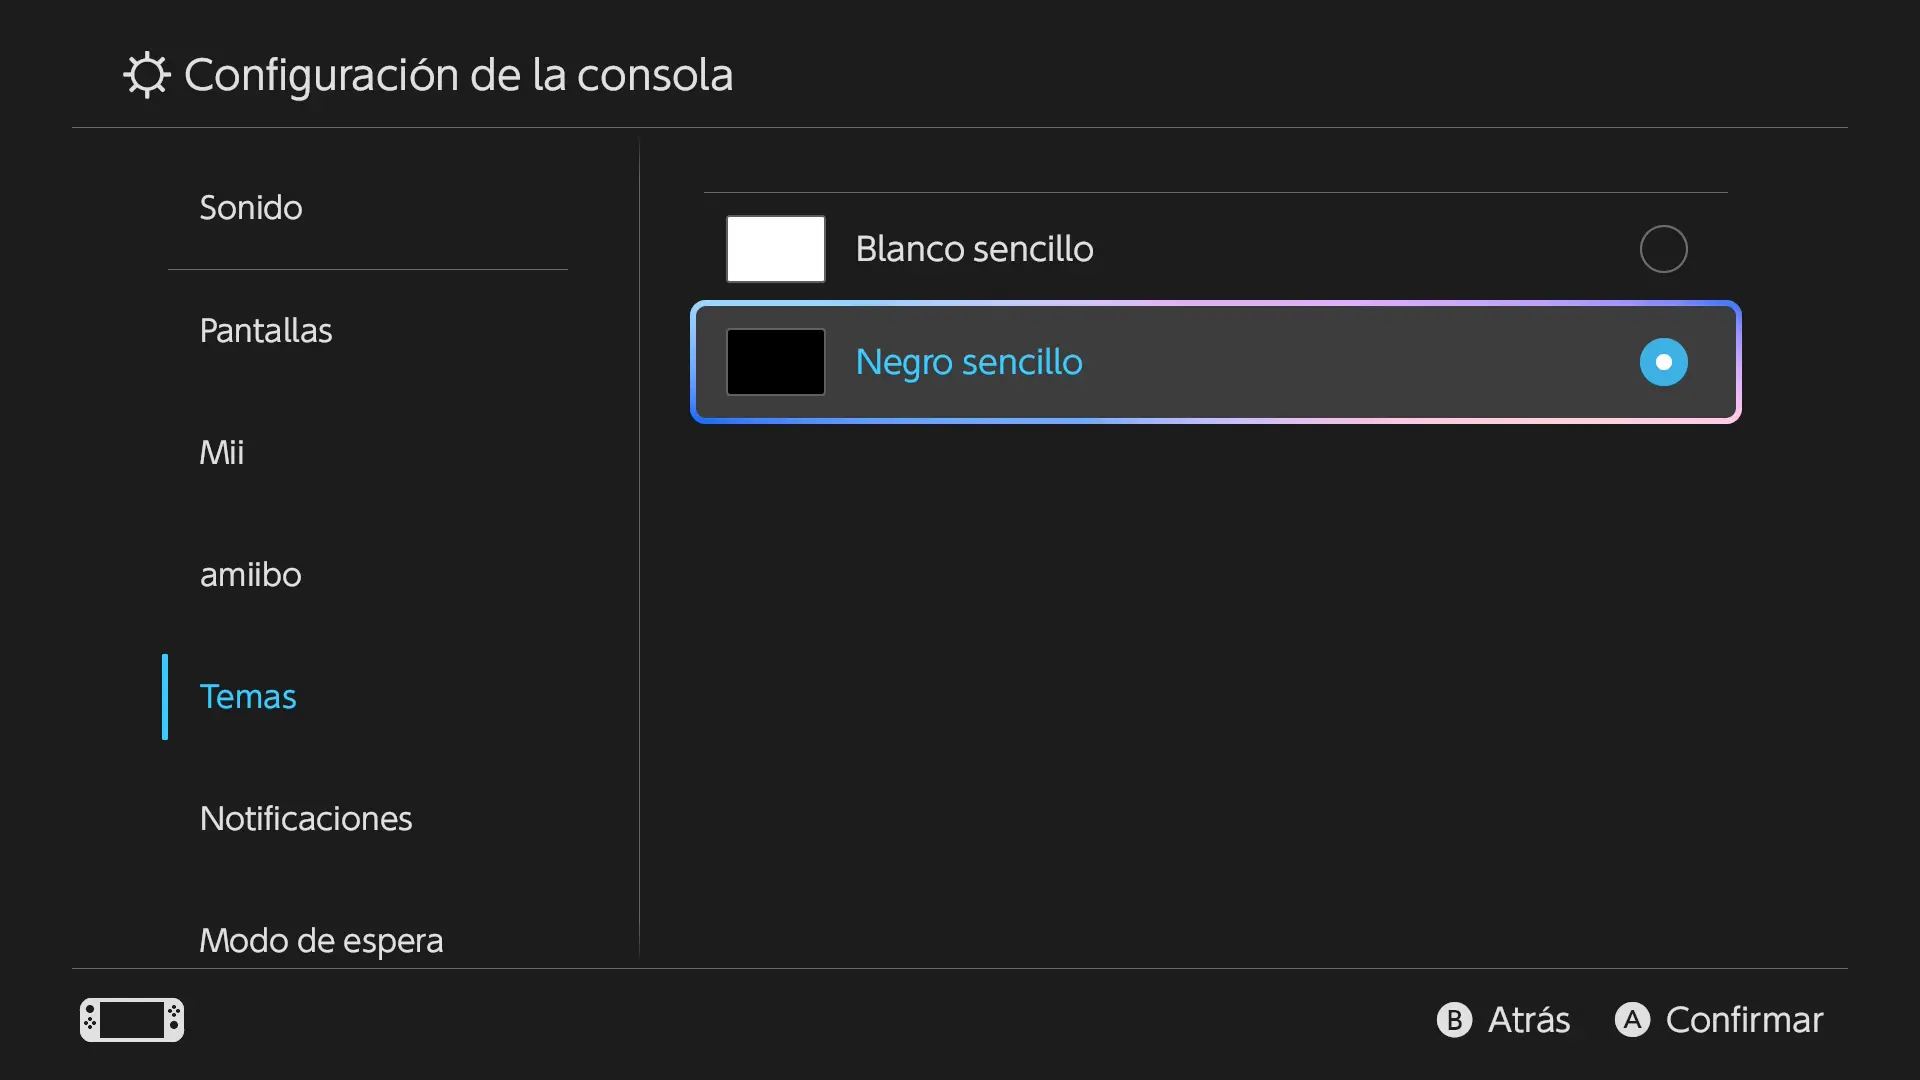1920x1080 pixels.
Task: Choose the Negro sencillo theme label
Action: pyautogui.click(x=969, y=363)
